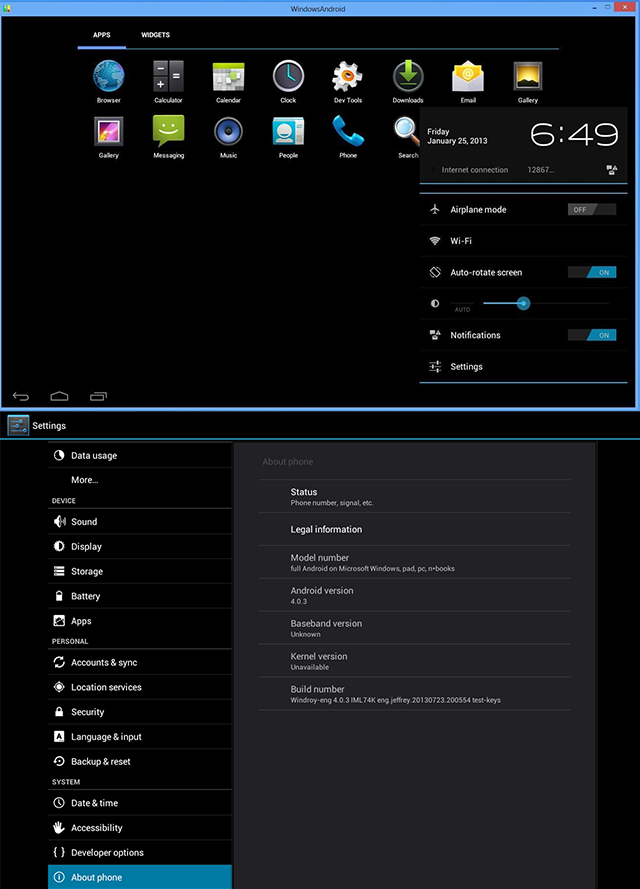
Task: Select the Apps tab
Action: point(102,35)
